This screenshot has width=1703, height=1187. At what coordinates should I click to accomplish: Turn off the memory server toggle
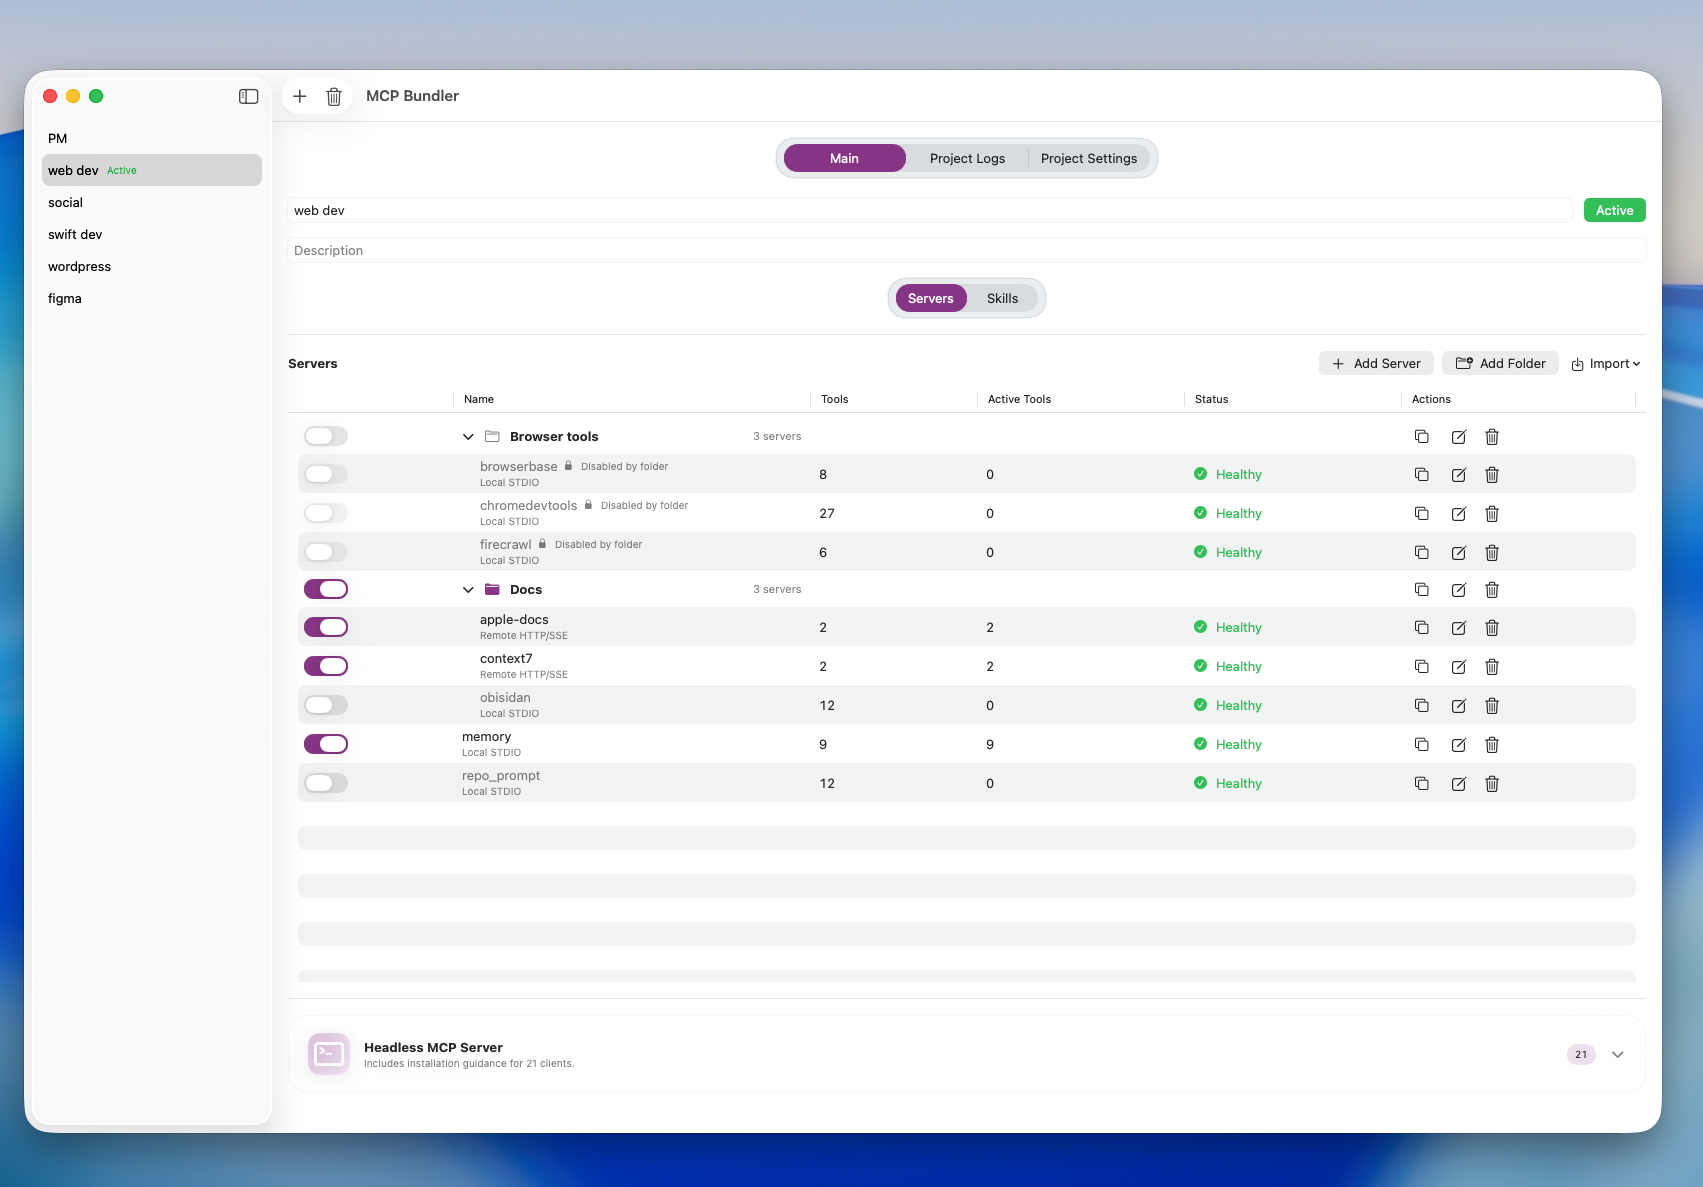(326, 744)
